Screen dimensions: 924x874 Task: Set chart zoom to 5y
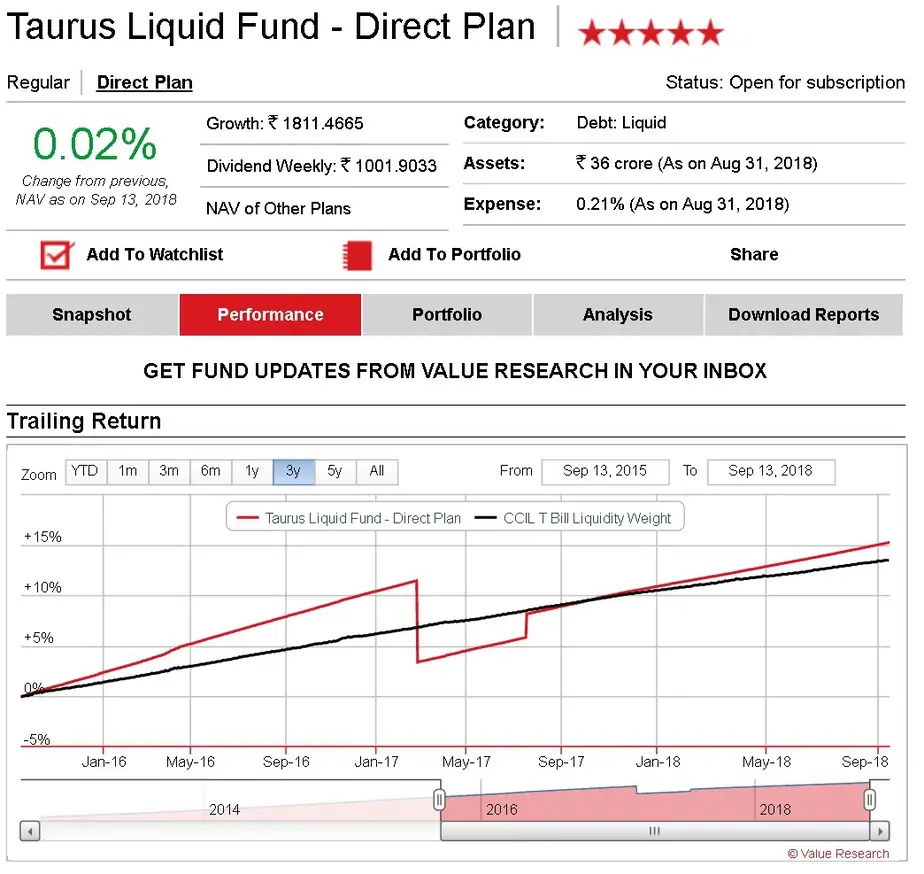[x=335, y=472]
